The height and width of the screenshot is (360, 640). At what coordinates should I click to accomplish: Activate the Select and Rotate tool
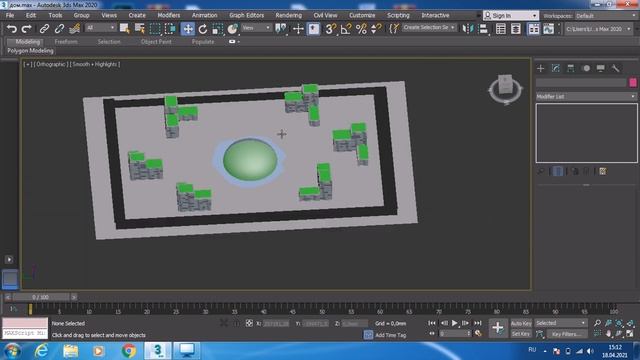[203, 29]
